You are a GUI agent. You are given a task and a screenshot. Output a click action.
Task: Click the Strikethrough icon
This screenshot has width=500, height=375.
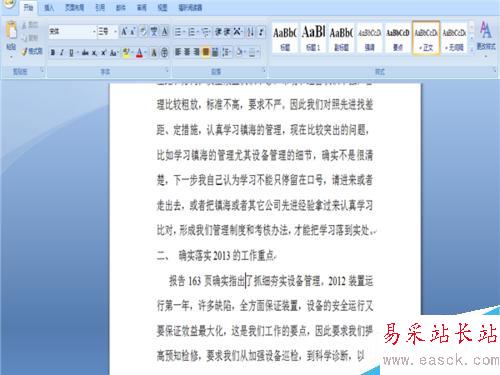[x=85, y=53]
